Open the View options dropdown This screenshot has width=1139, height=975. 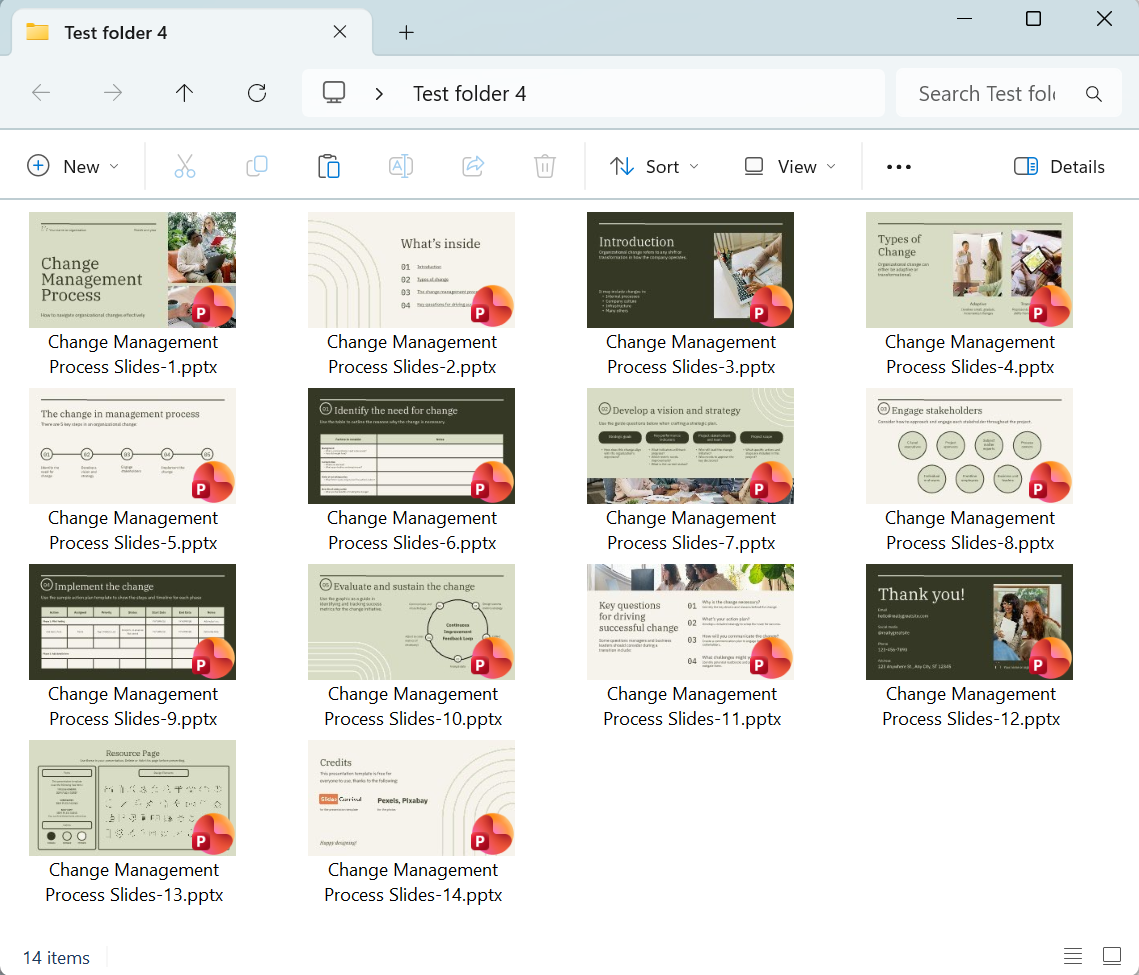coord(789,166)
